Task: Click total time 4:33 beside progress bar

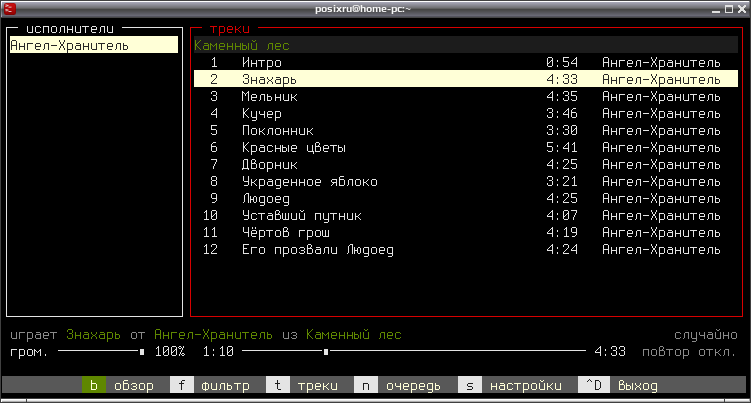Action: [x=610, y=352]
